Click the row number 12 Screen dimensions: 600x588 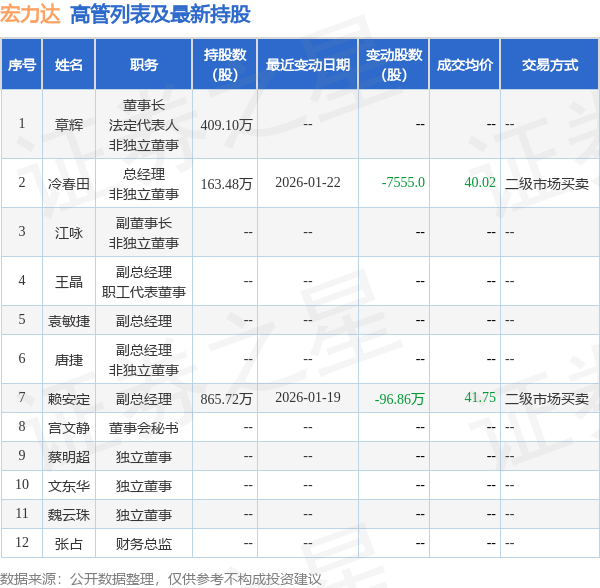[22, 542]
